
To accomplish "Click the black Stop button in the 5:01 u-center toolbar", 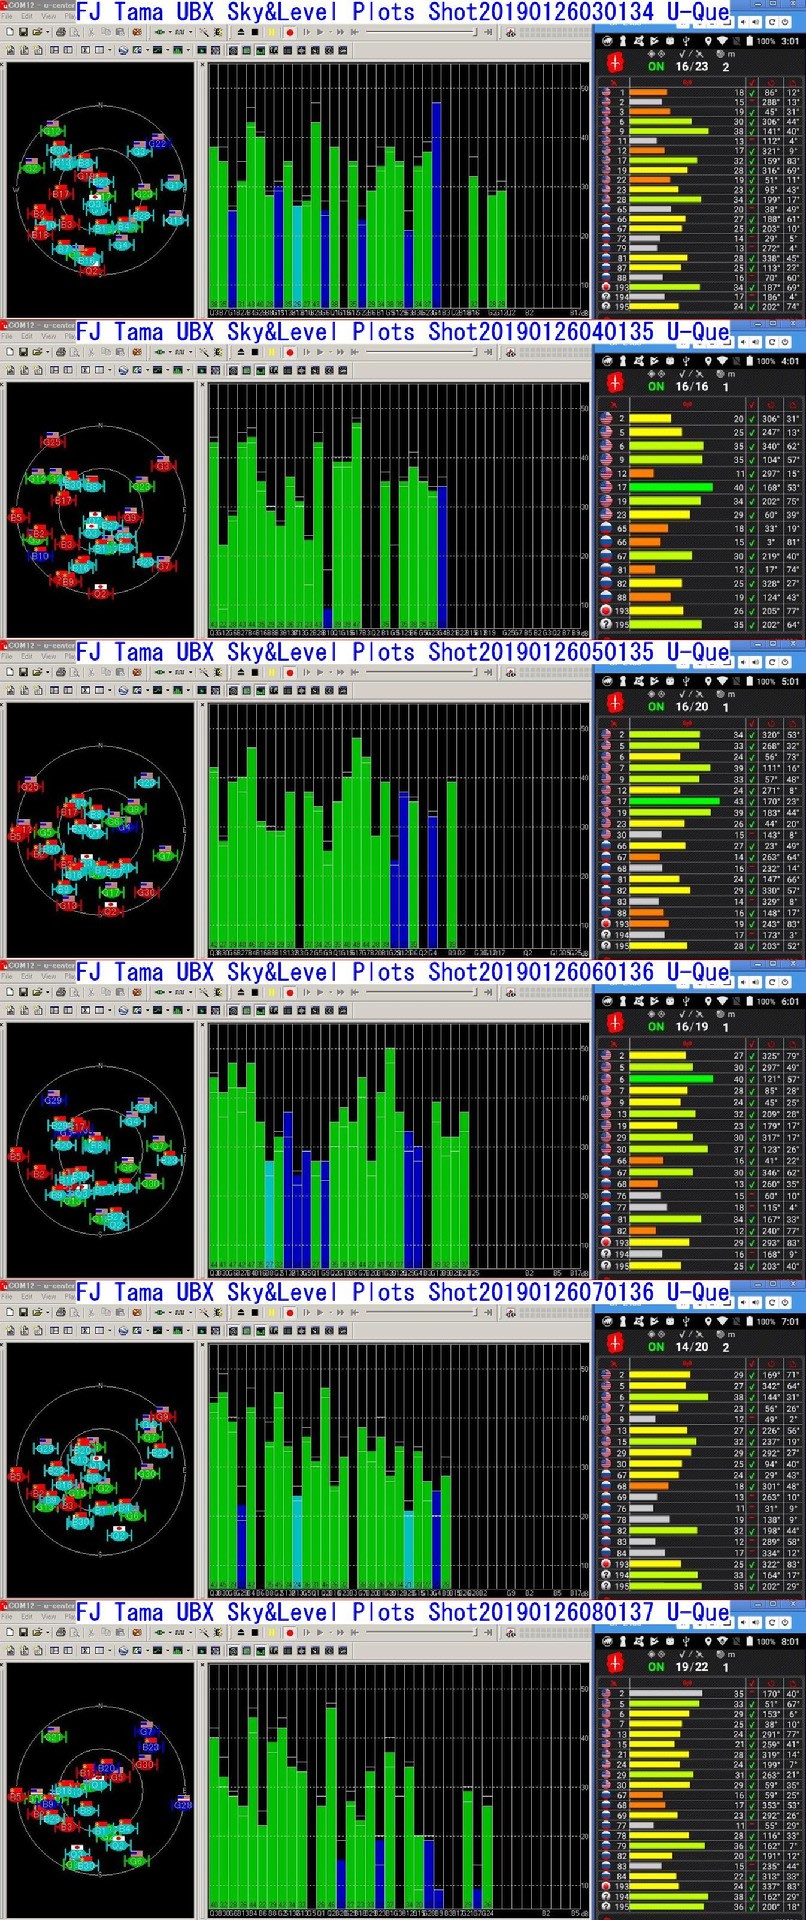I will coord(256,672).
